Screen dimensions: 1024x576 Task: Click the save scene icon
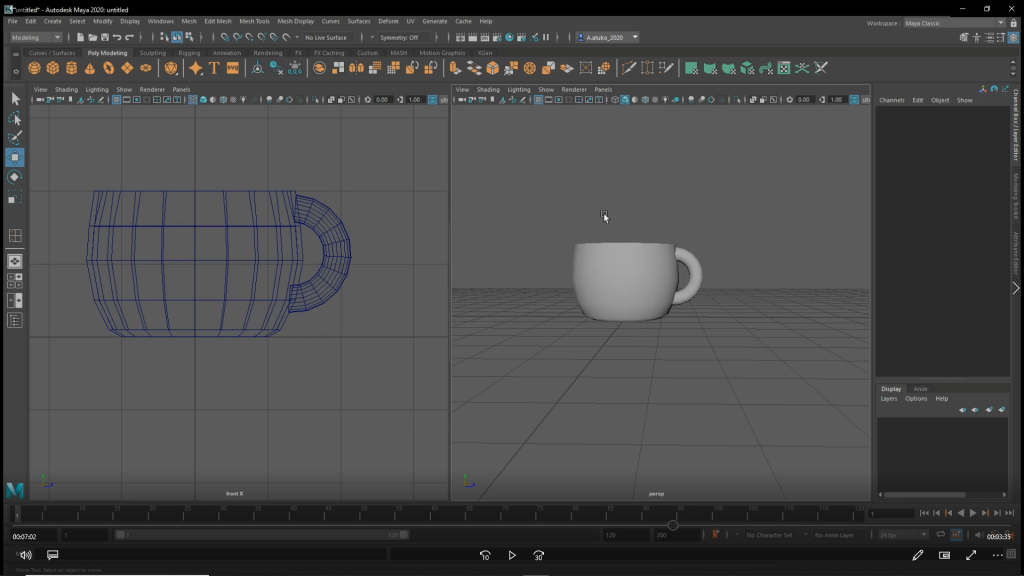[105, 37]
